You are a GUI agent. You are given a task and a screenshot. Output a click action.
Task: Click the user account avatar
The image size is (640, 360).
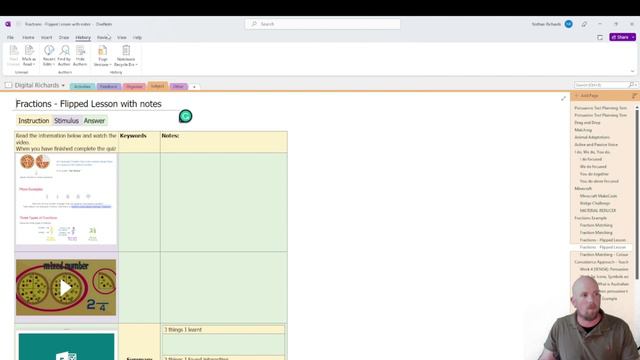tap(568, 24)
